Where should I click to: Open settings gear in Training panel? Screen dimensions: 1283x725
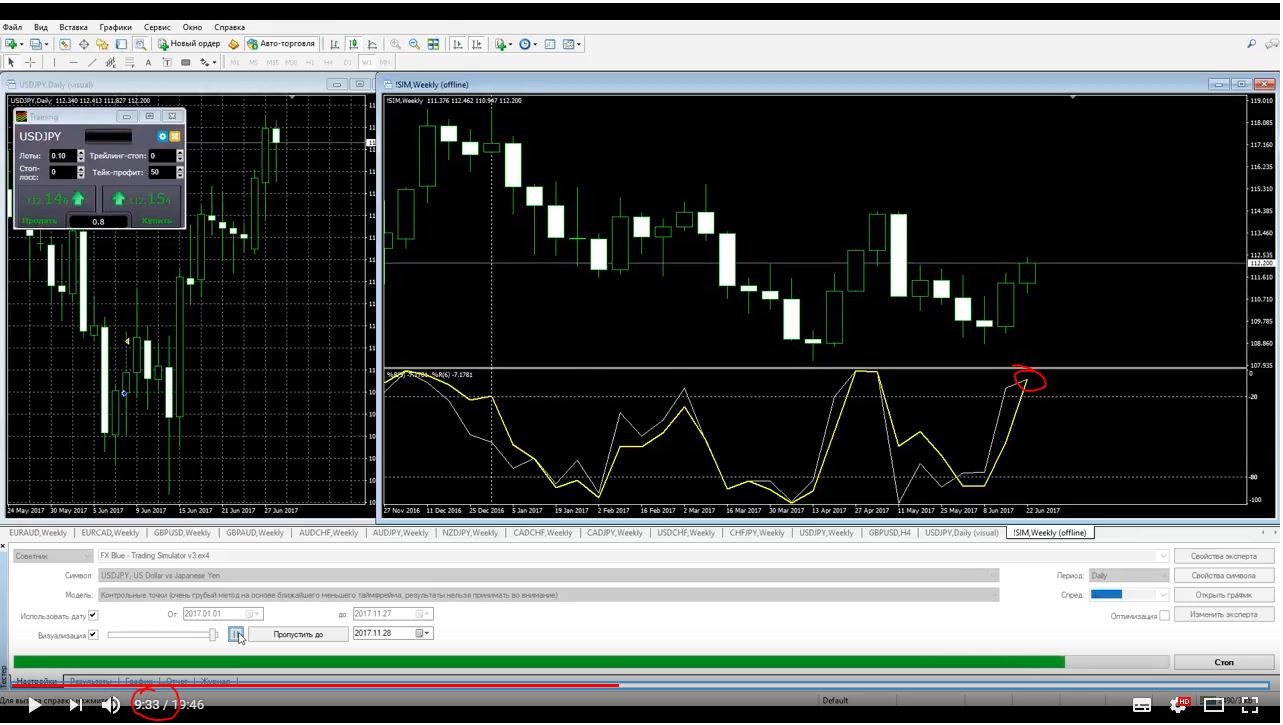163,136
